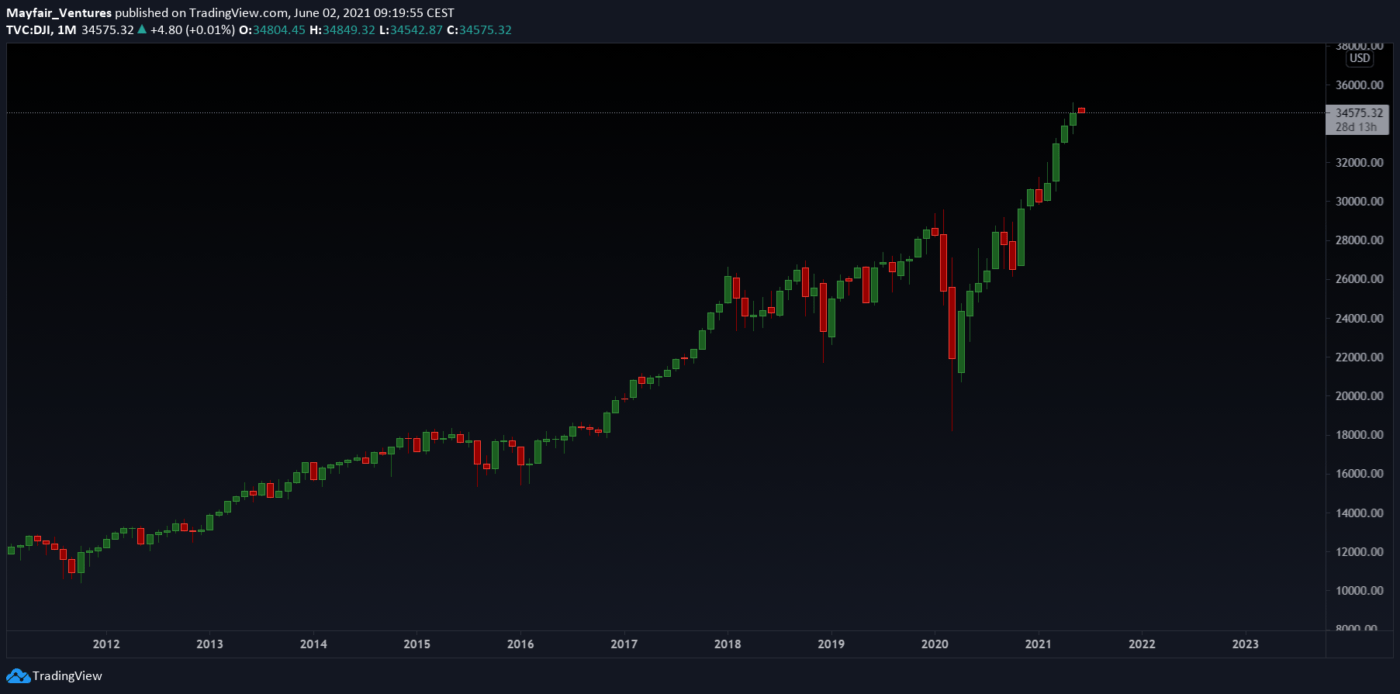This screenshot has height=694, width=1400.
Task: Click the 2023 year on time axis
Action: point(1245,644)
